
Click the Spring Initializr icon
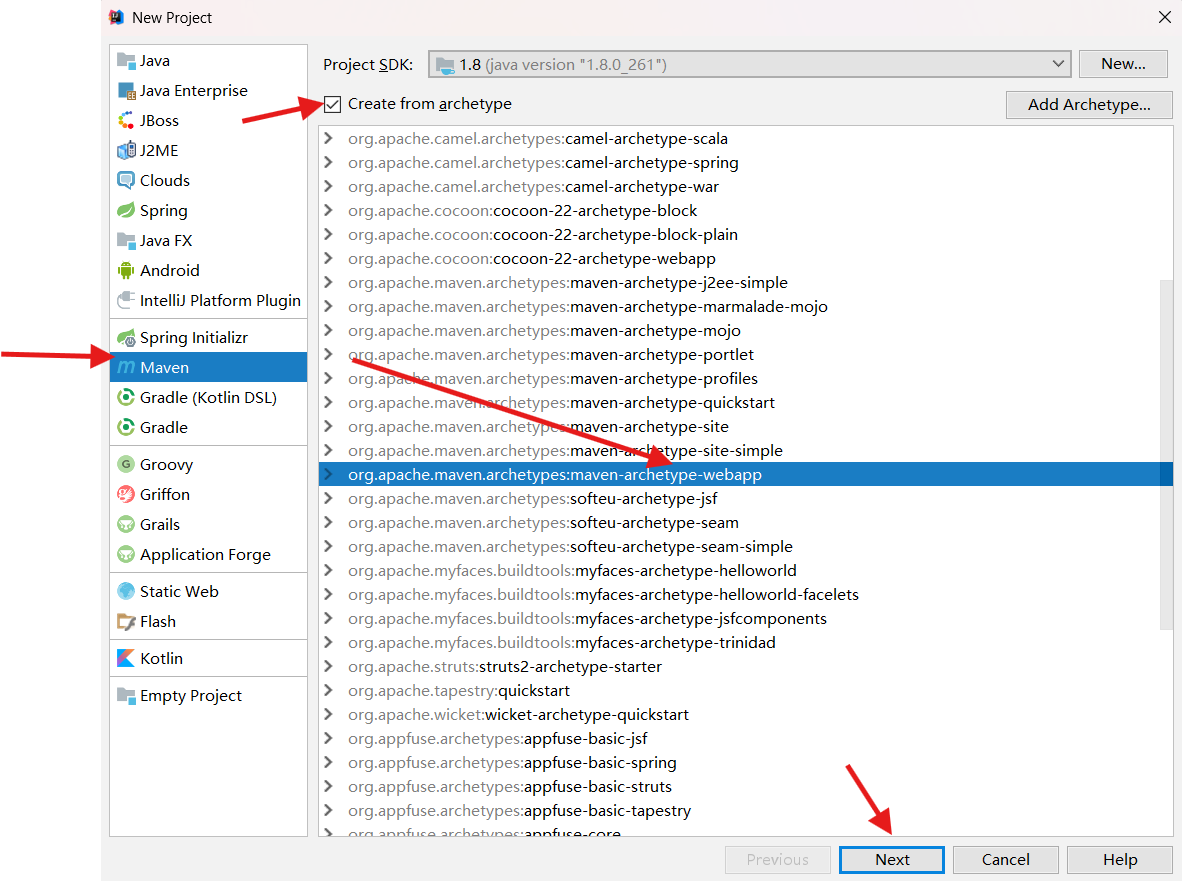pyautogui.click(x=126, y=338)
